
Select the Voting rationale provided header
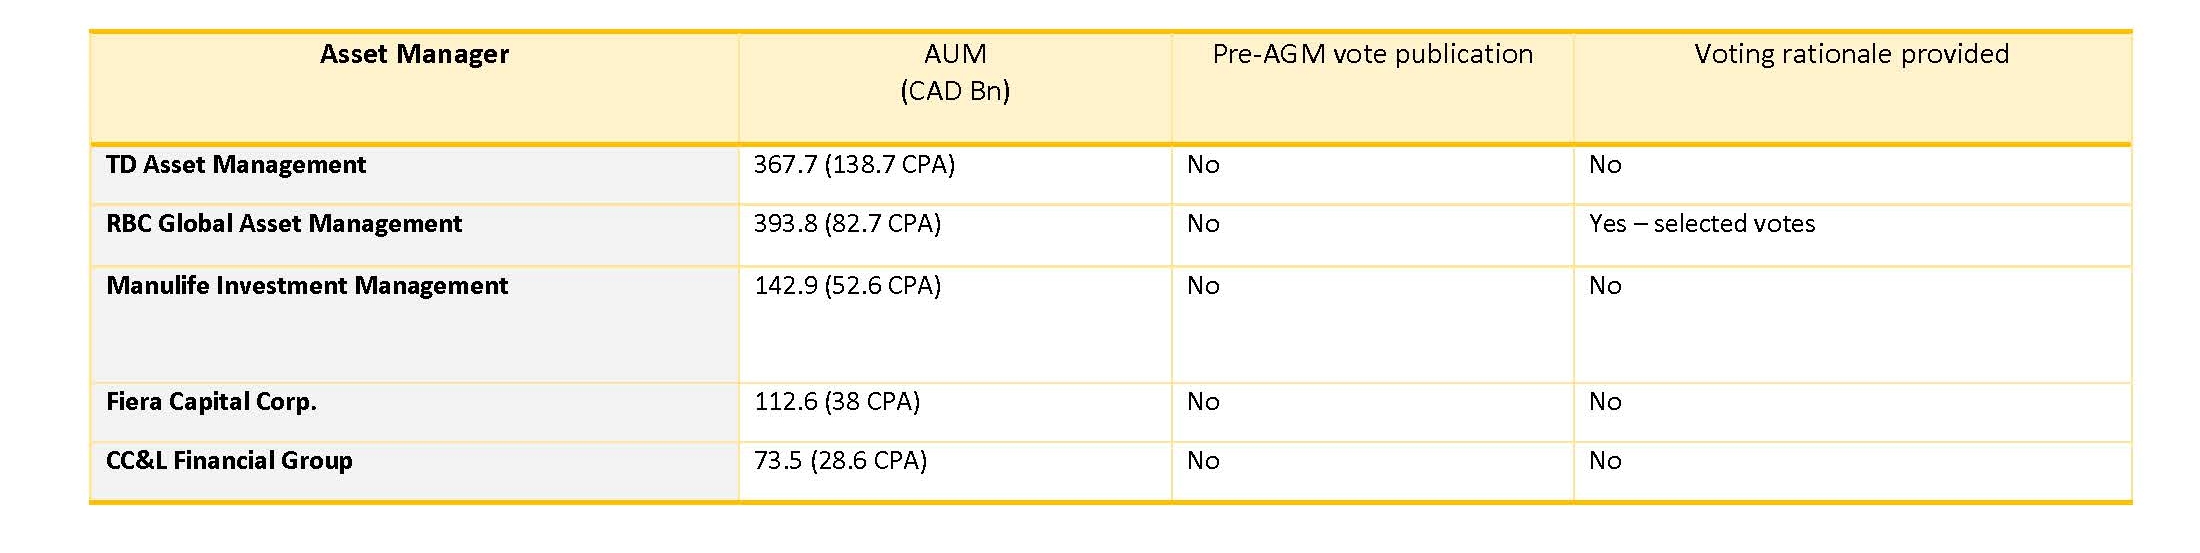click(1851, 54)
